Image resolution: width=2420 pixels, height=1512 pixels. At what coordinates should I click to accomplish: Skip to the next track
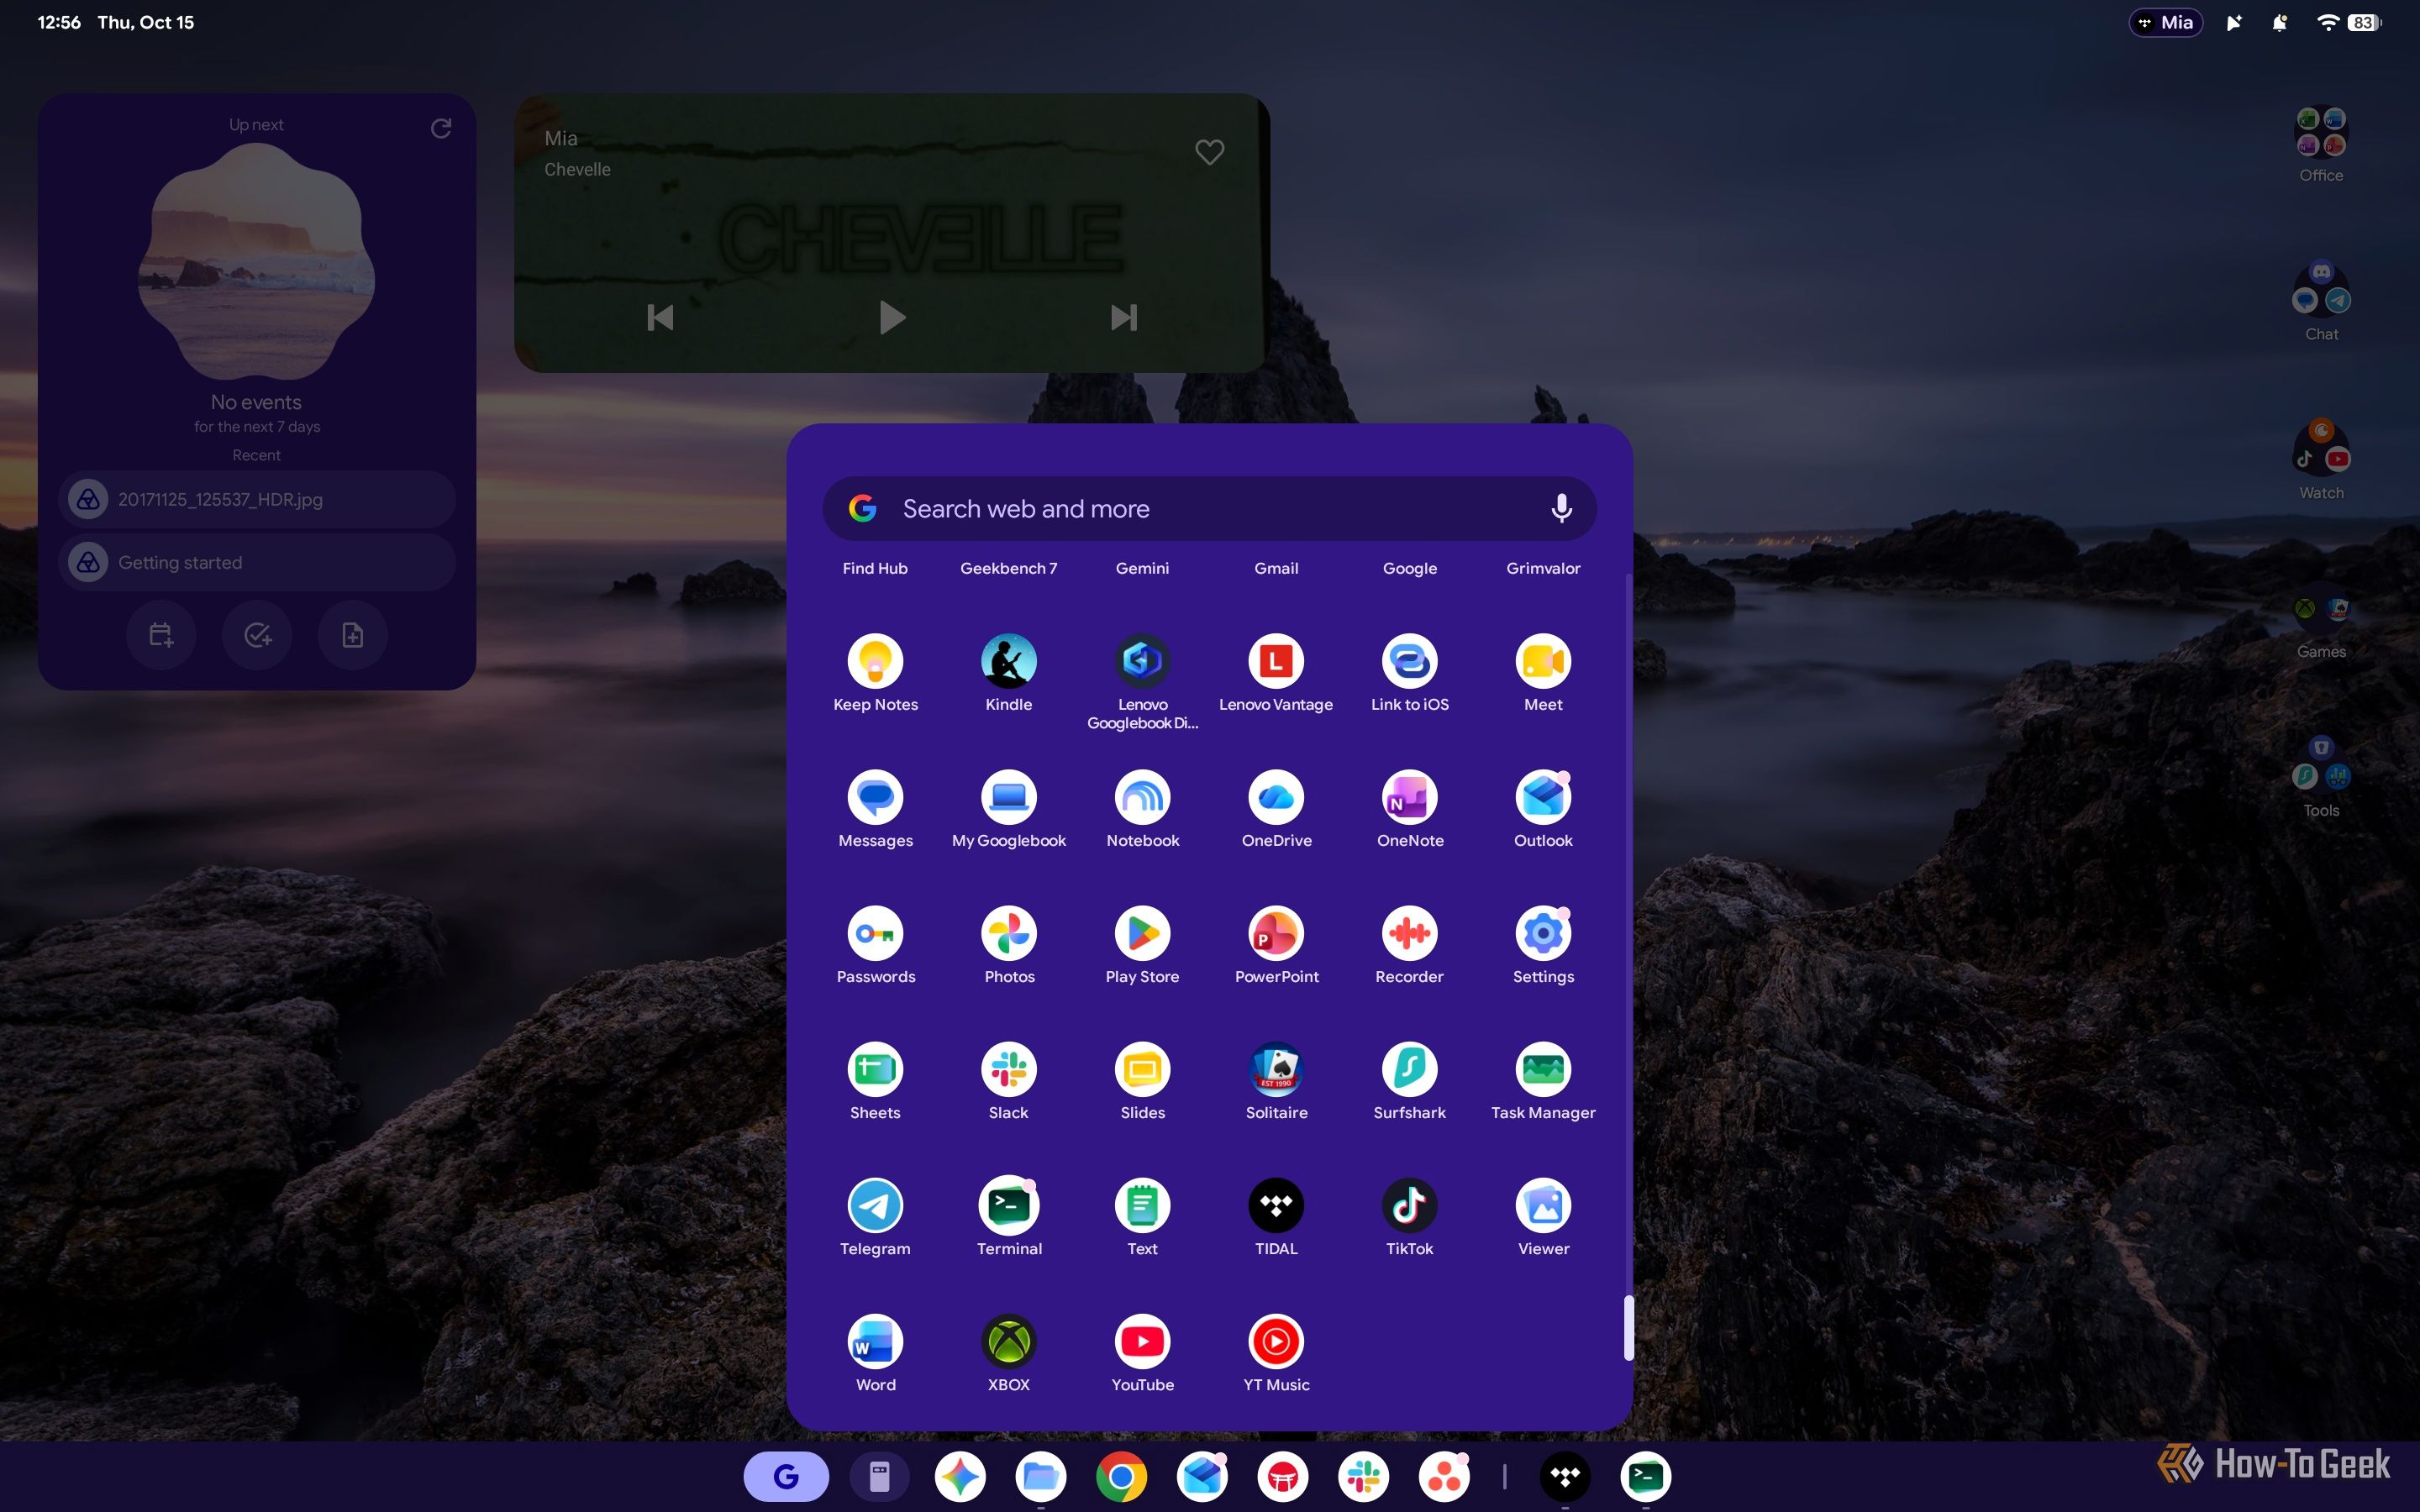click(1124, 317)
